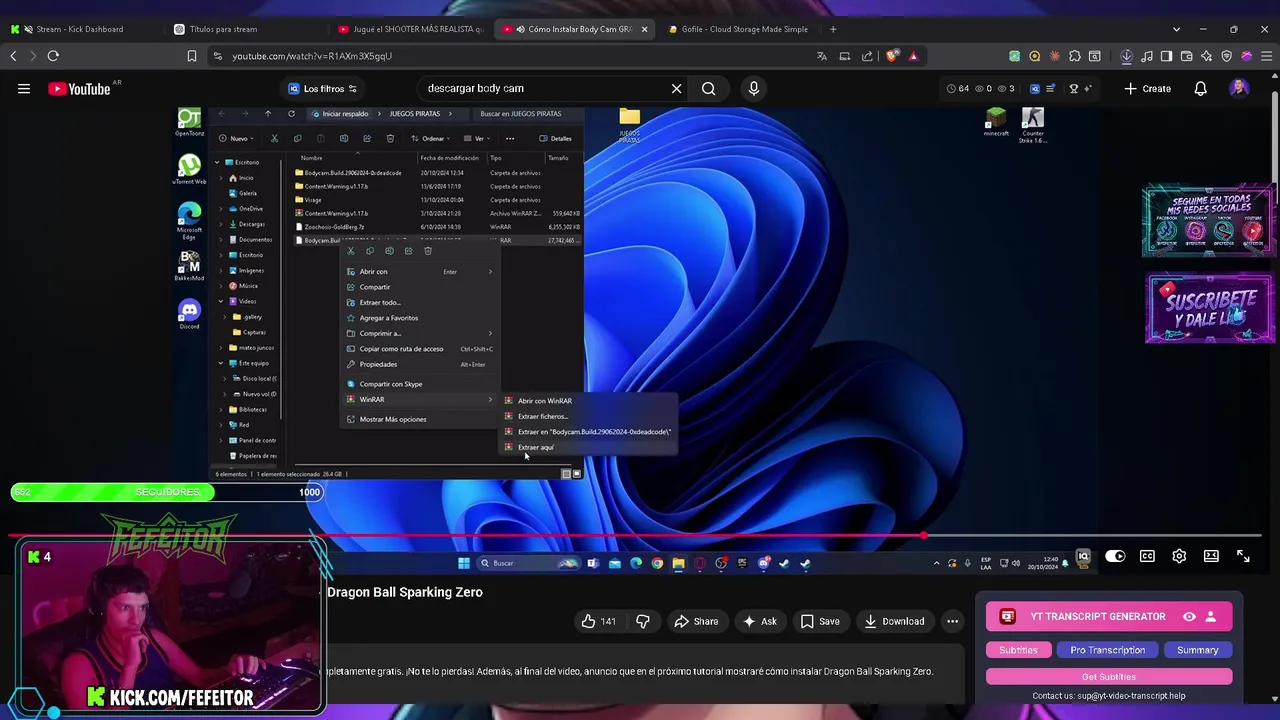Open the video player settings gear
Image resolution: width=1280 pixels, height=720 pixels.
1179,556
